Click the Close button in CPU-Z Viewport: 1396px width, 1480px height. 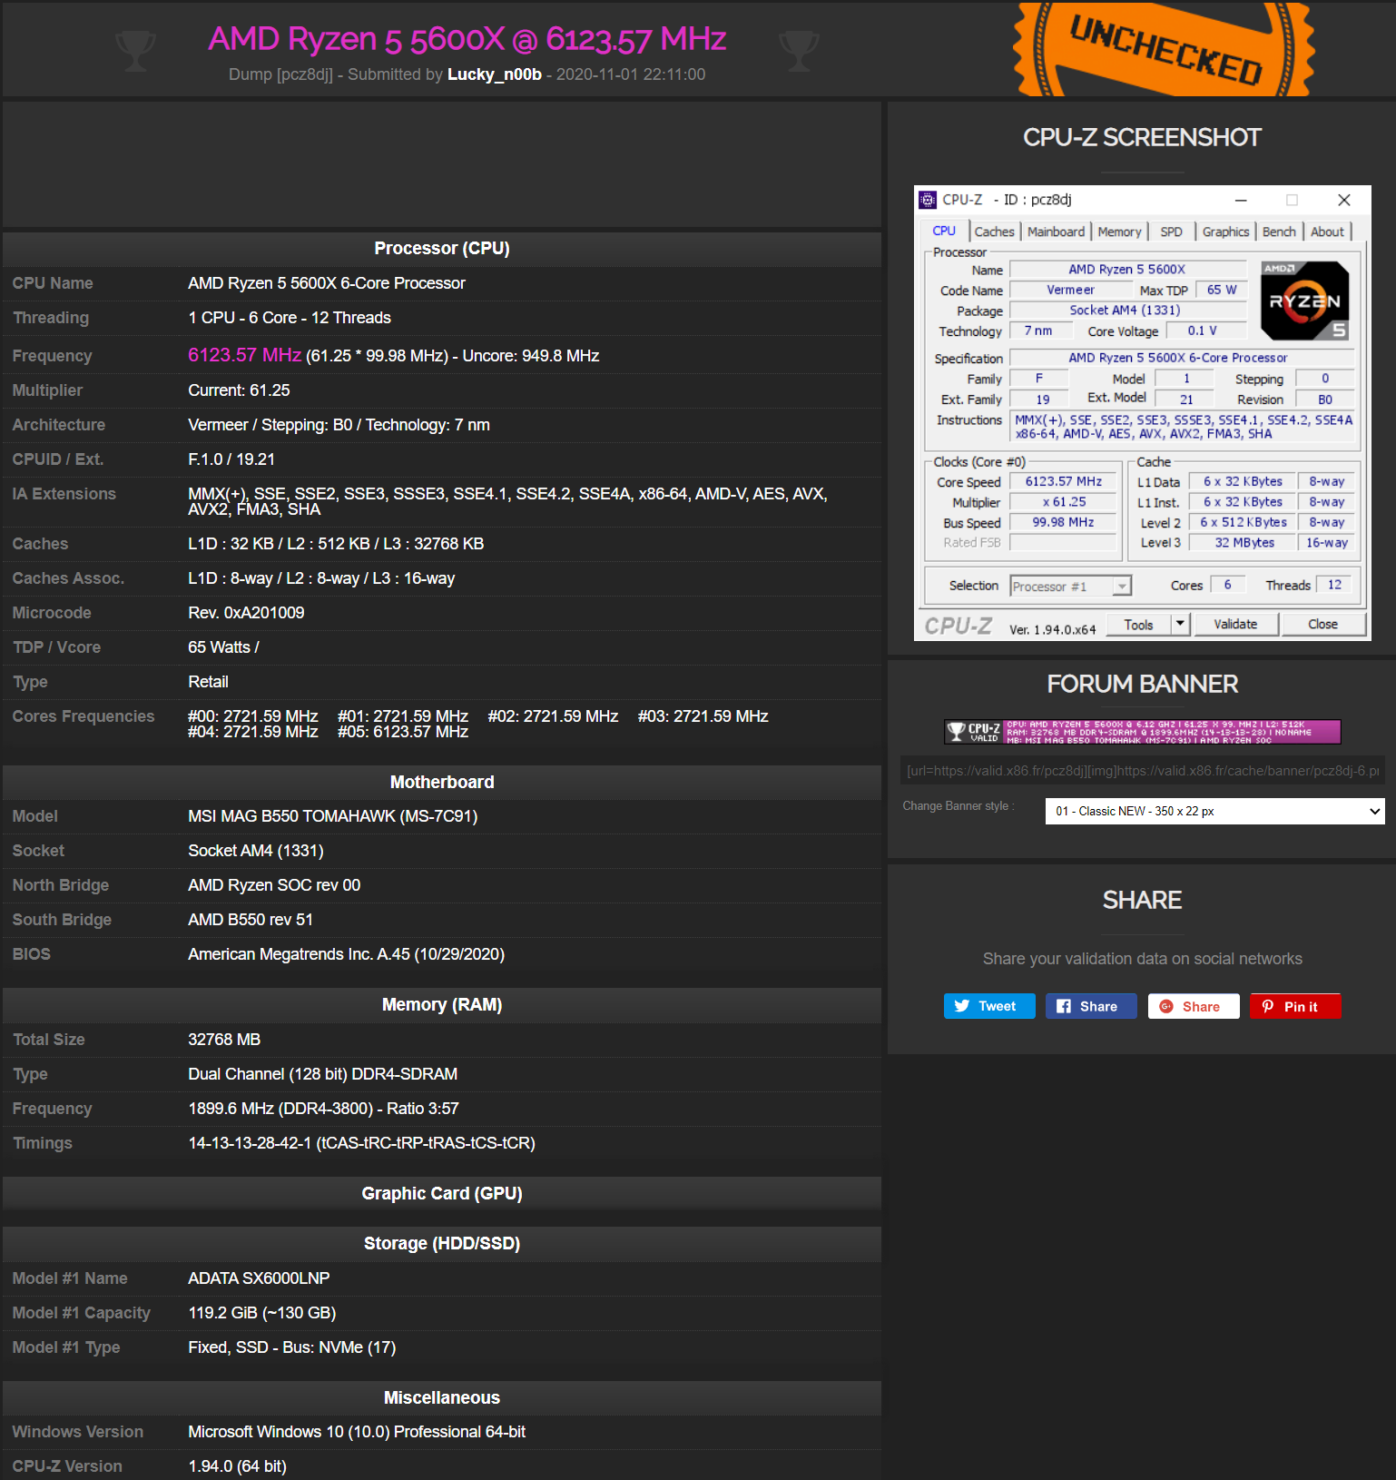pos(1323,624)
